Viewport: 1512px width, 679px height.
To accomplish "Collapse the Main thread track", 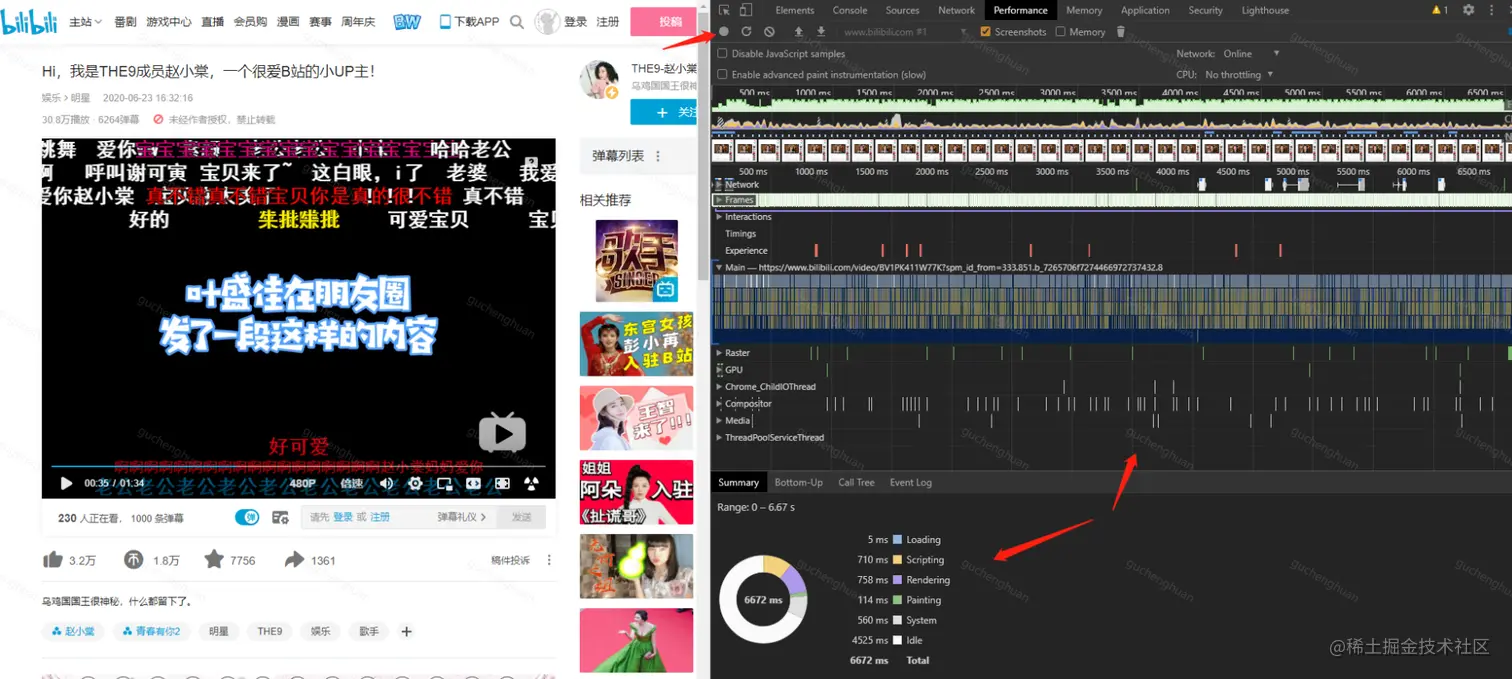I will click(x=718, y=268).
